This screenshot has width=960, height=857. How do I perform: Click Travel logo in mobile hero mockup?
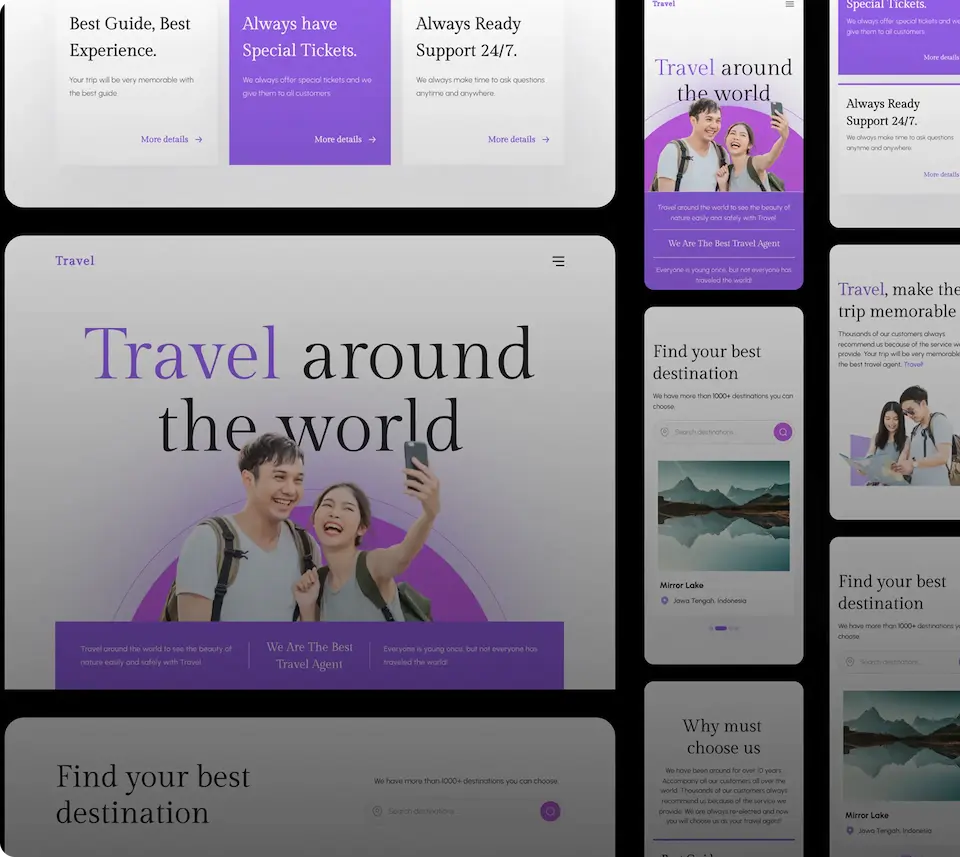point(664,4)
